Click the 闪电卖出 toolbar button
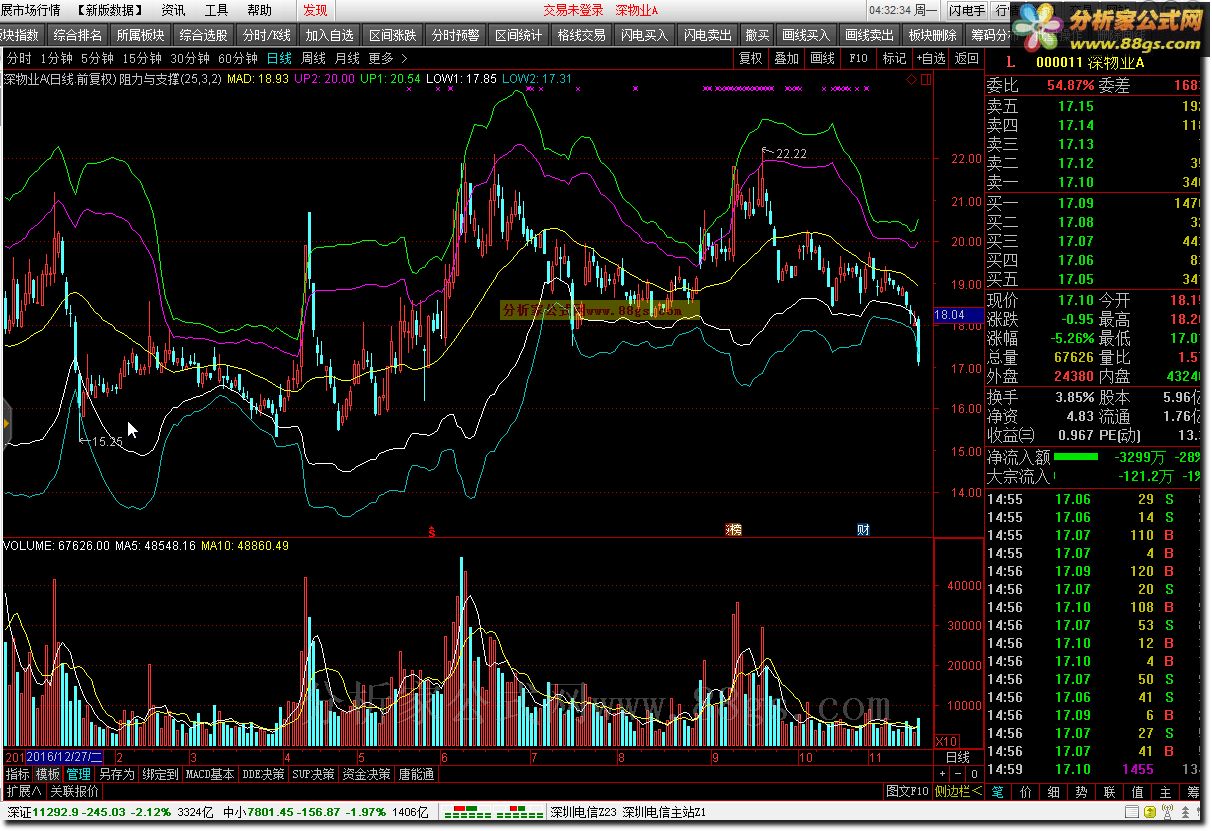The image size is (1212, 831). [x=707, y=35]
